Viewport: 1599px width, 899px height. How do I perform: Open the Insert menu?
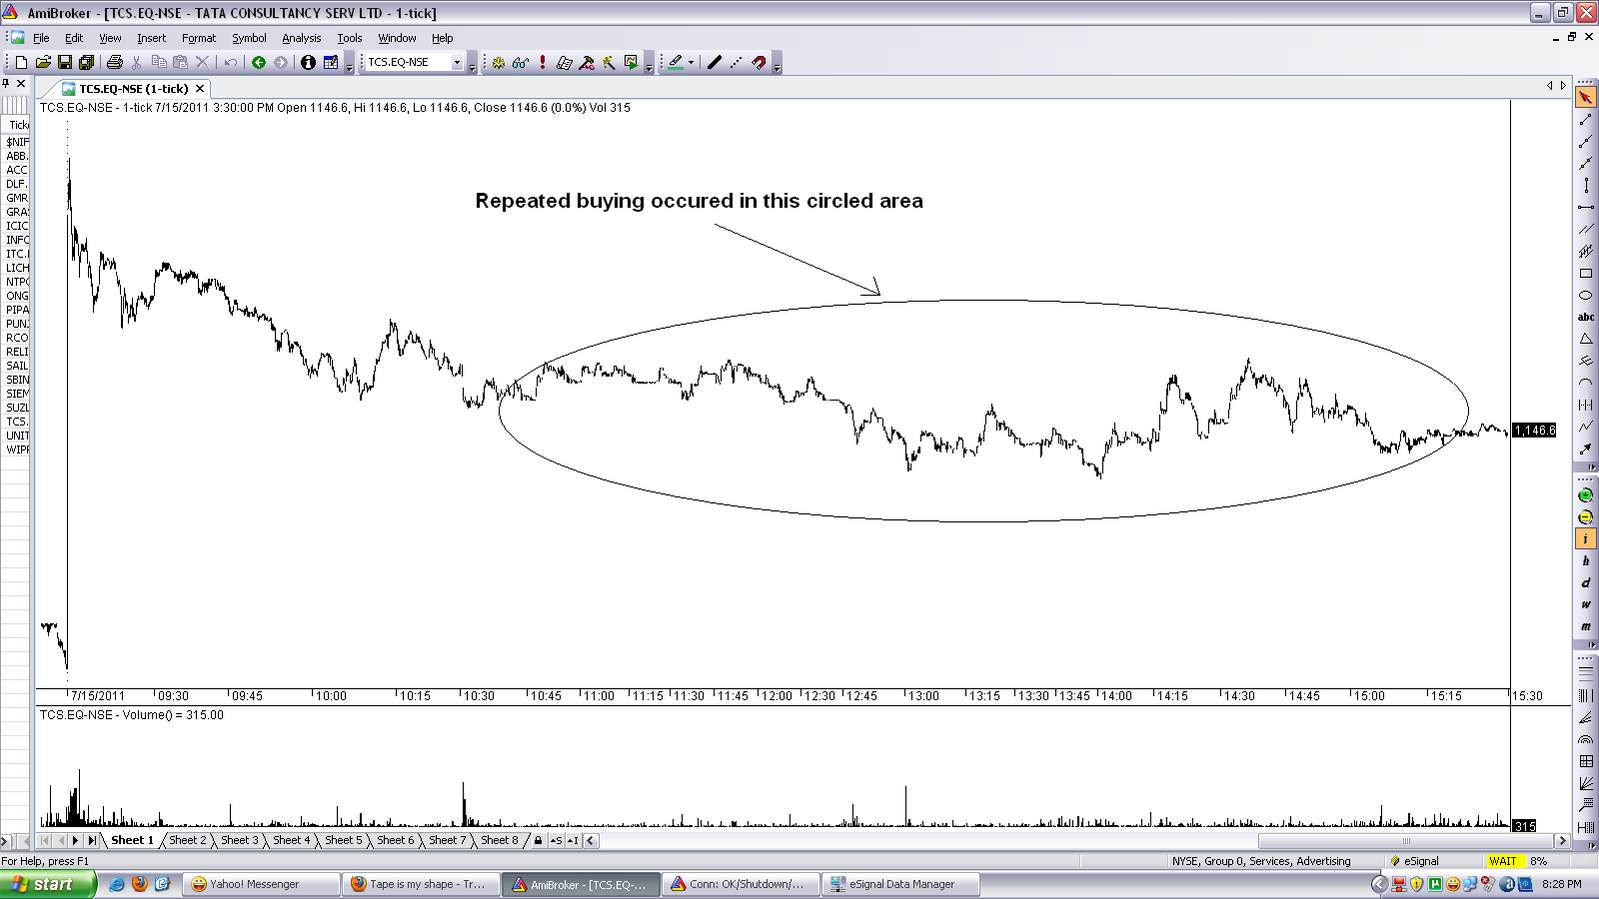151,38
